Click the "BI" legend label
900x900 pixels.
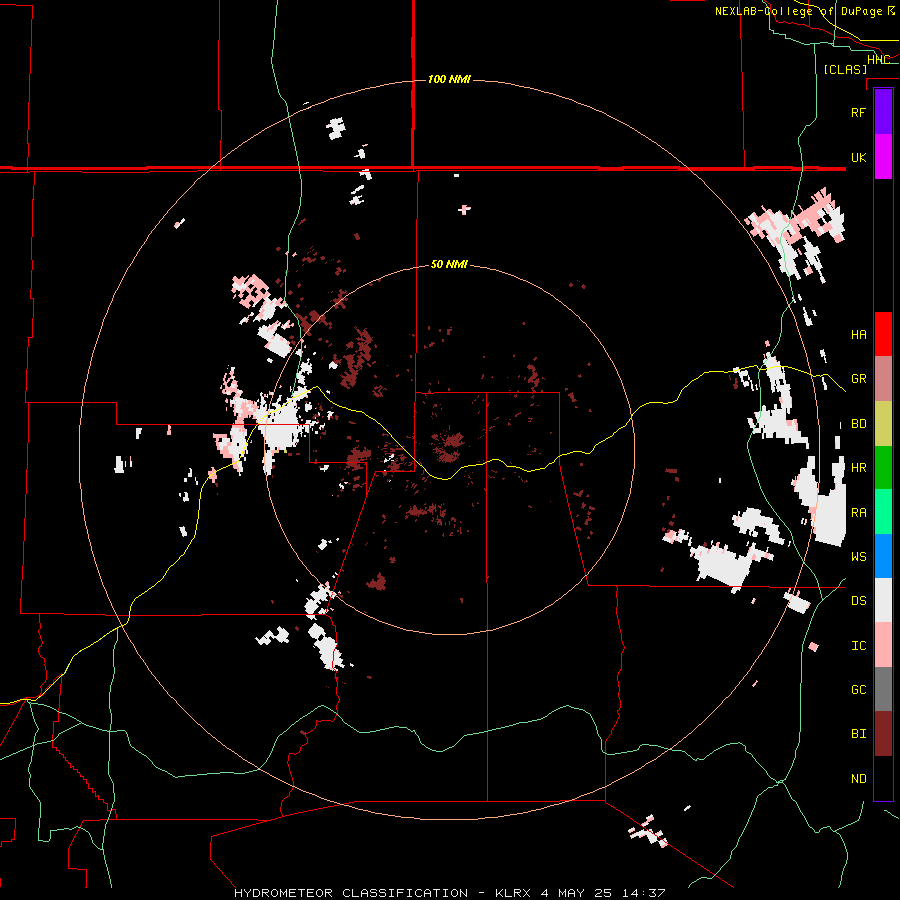[x=858, y=734]
